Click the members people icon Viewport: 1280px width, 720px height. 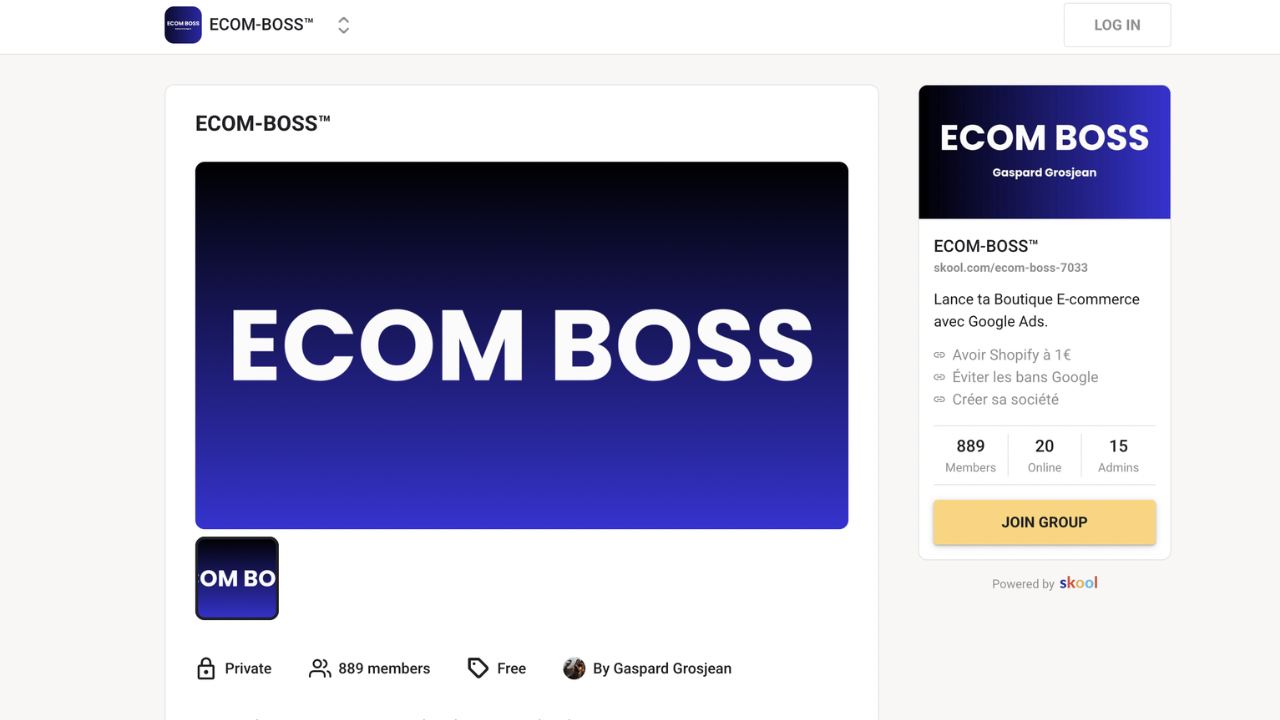point(320,668)
